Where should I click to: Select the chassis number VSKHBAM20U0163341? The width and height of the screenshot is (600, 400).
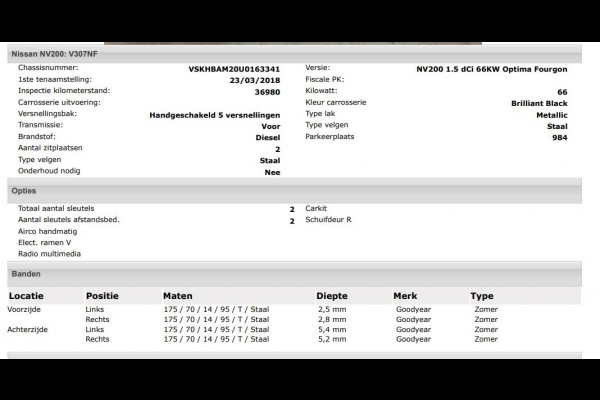coord(234,69)
